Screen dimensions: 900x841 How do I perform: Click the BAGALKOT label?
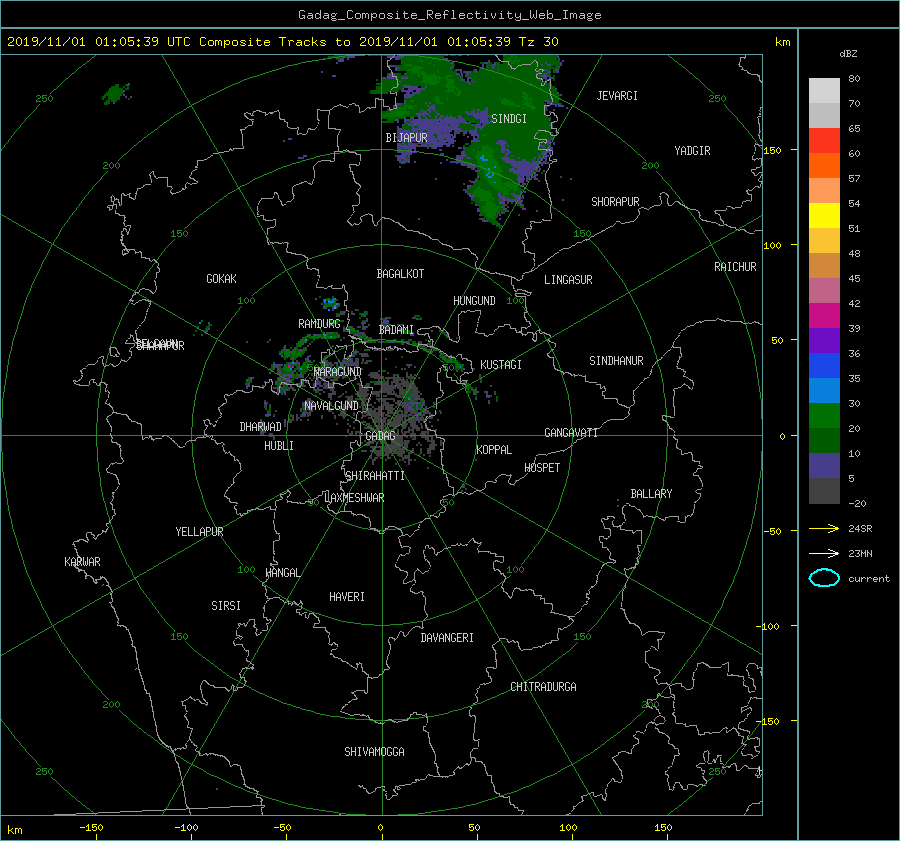pyautogui.click(x=400, y=274)
